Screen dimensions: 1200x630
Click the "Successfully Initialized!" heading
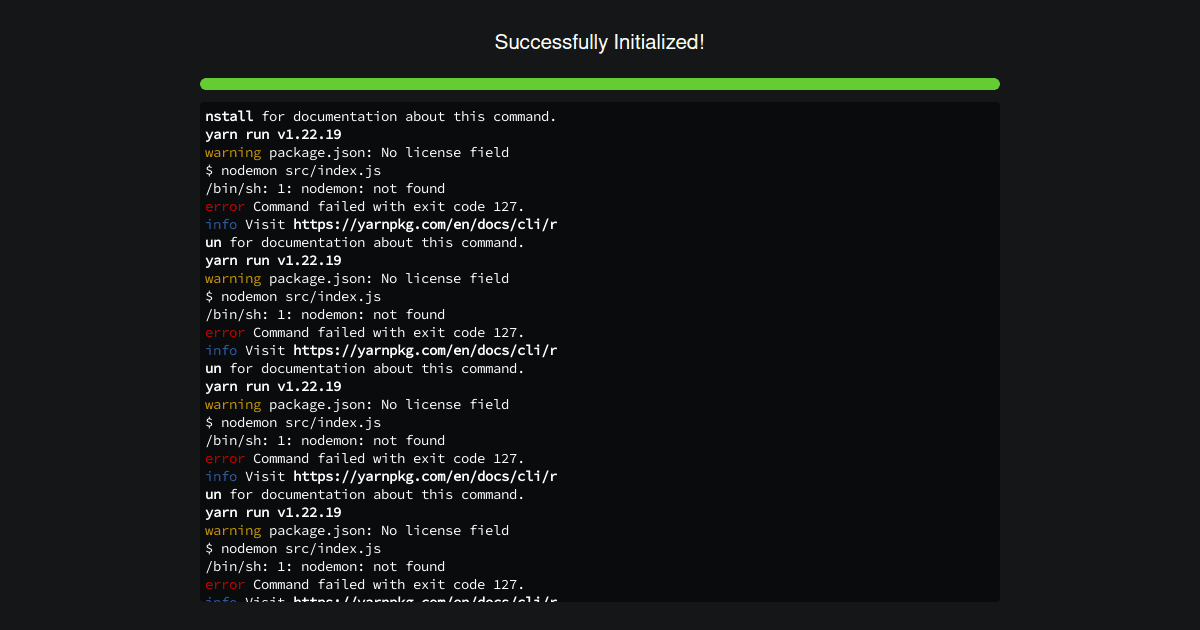click(x=599, y=42)
